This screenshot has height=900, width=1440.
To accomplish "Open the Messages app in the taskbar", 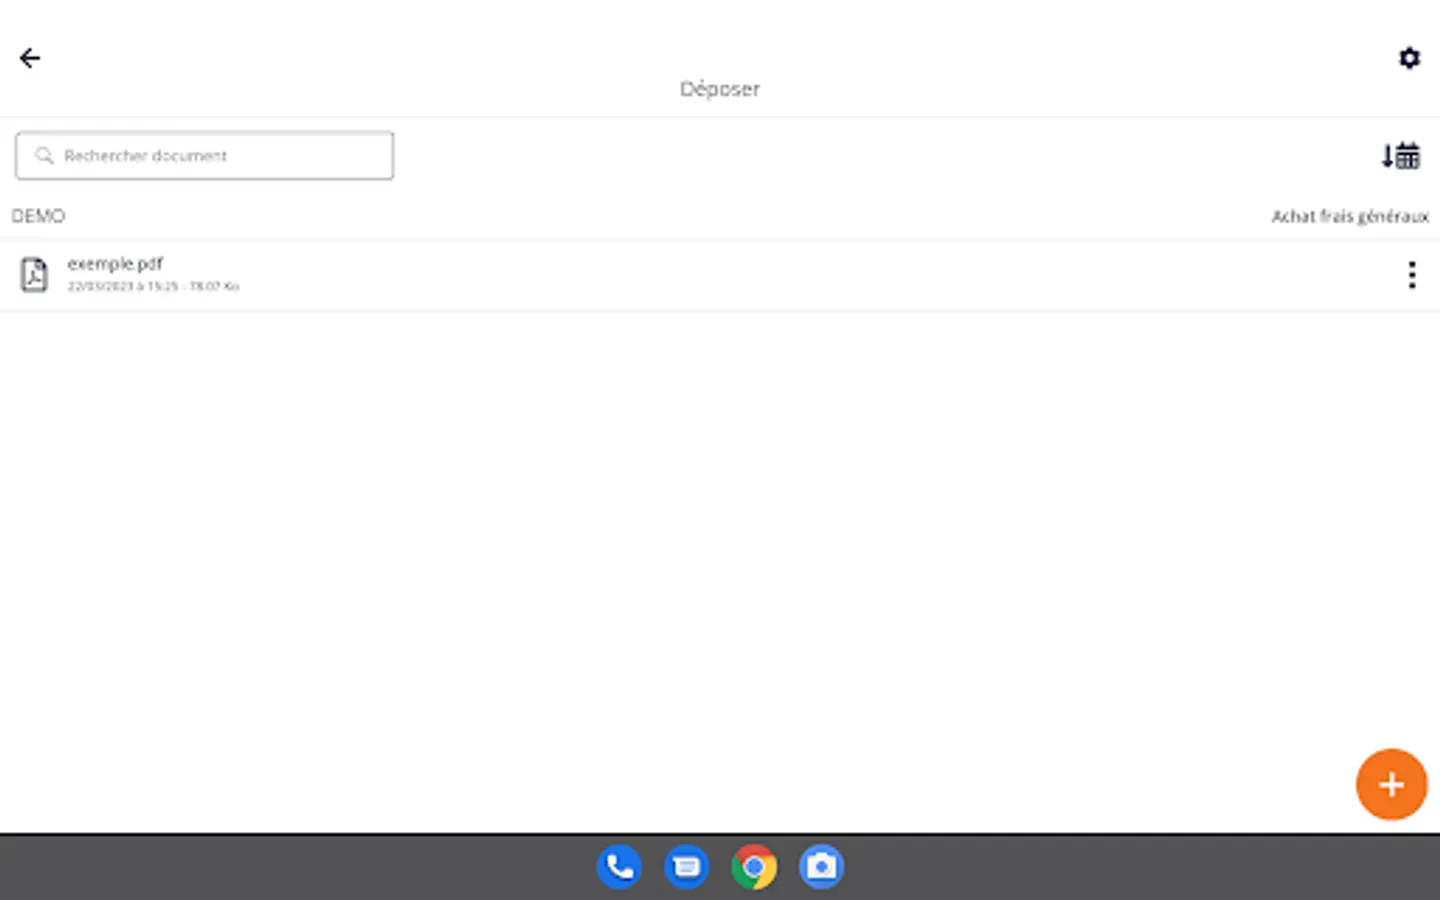I will coord(687,867).
